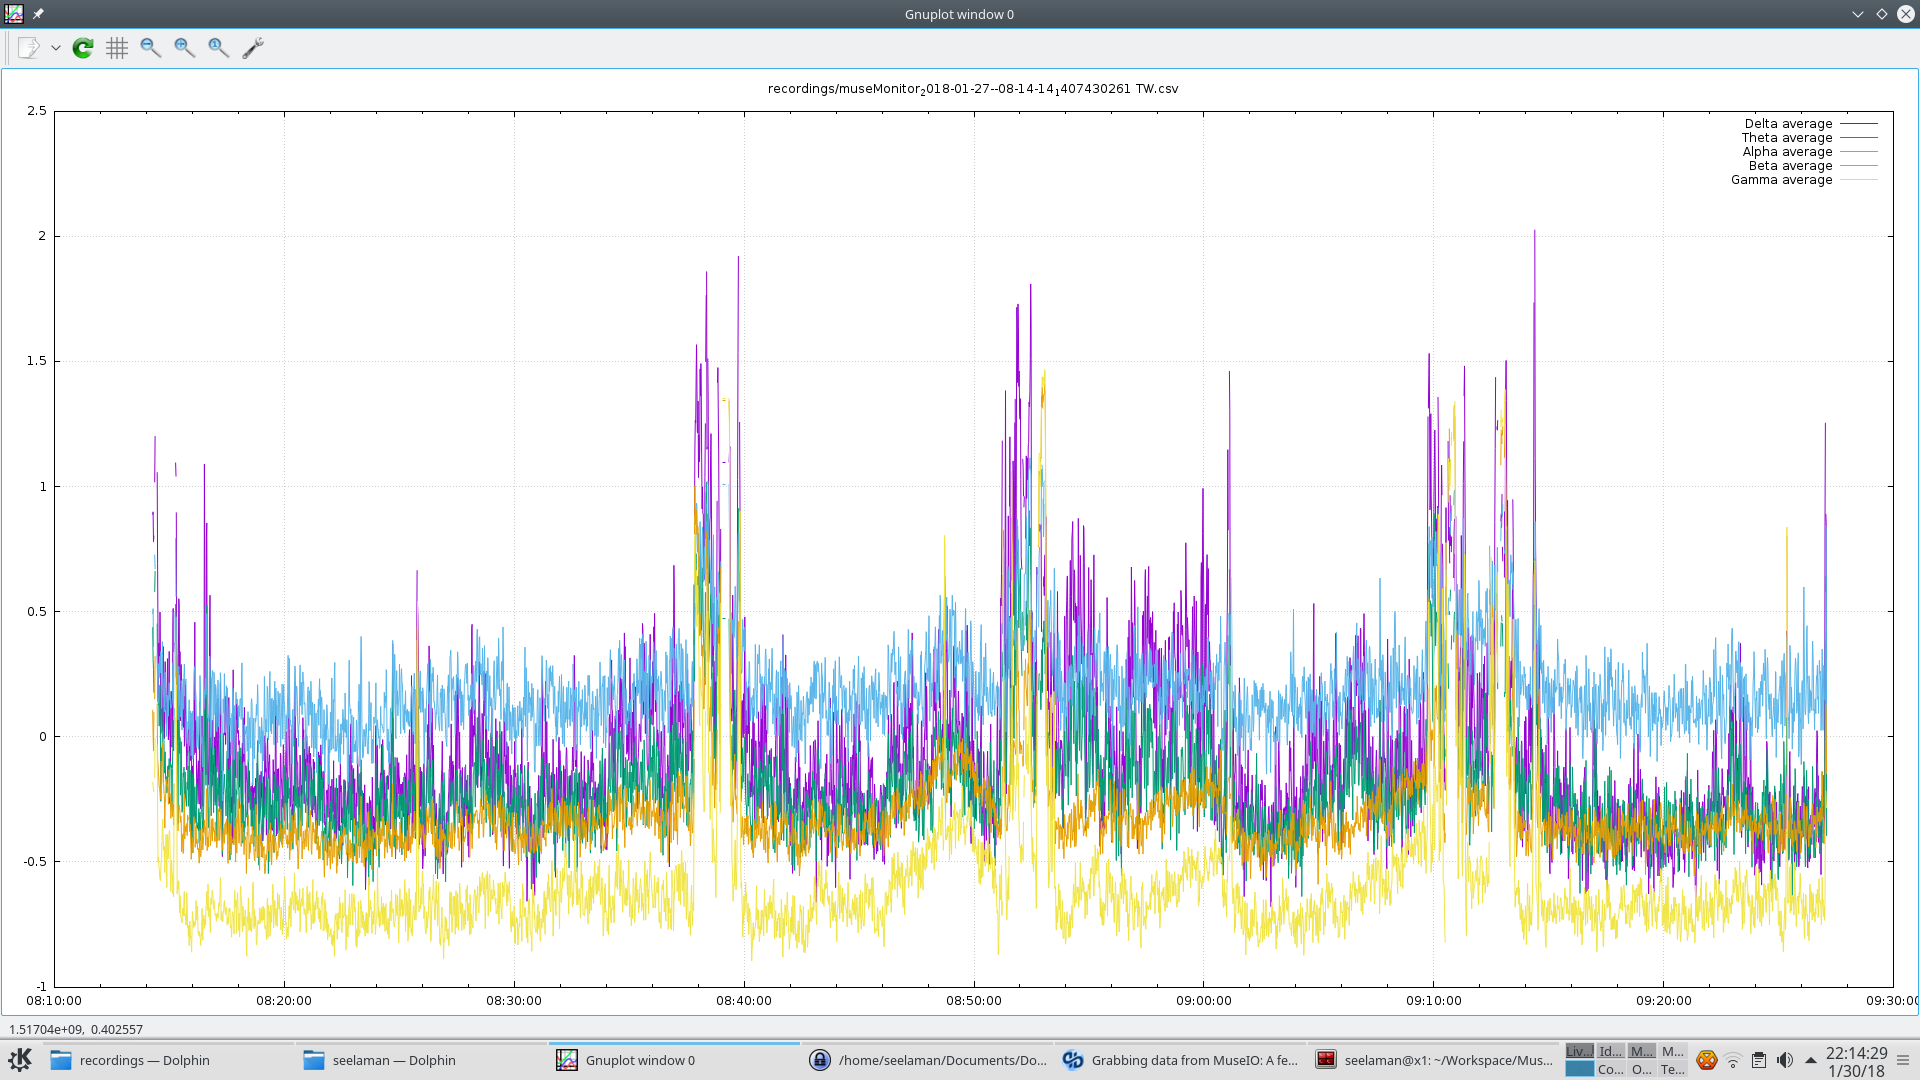Zoom in with the plus magnifier
This screenshot has width=1920, height=1080.
tap(185, 48)
